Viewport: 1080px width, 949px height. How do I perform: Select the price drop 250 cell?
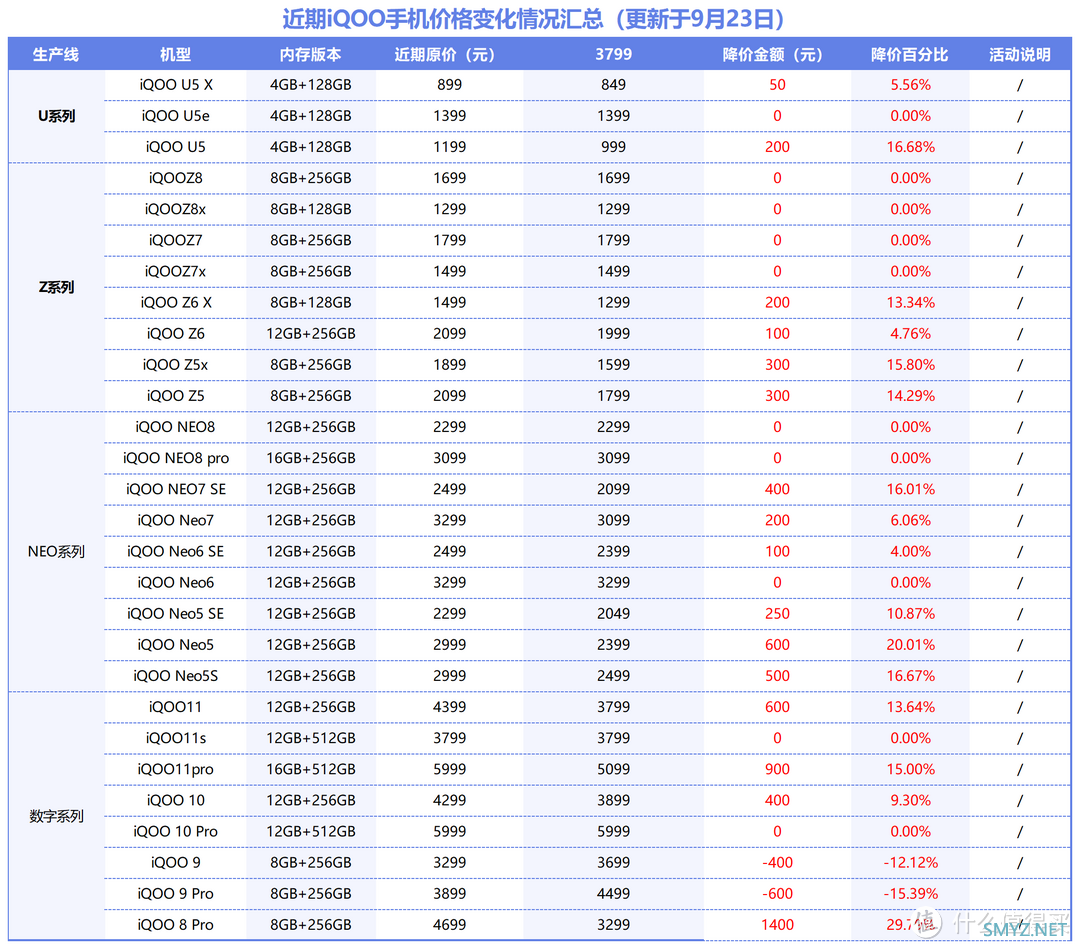coord(777,614)
